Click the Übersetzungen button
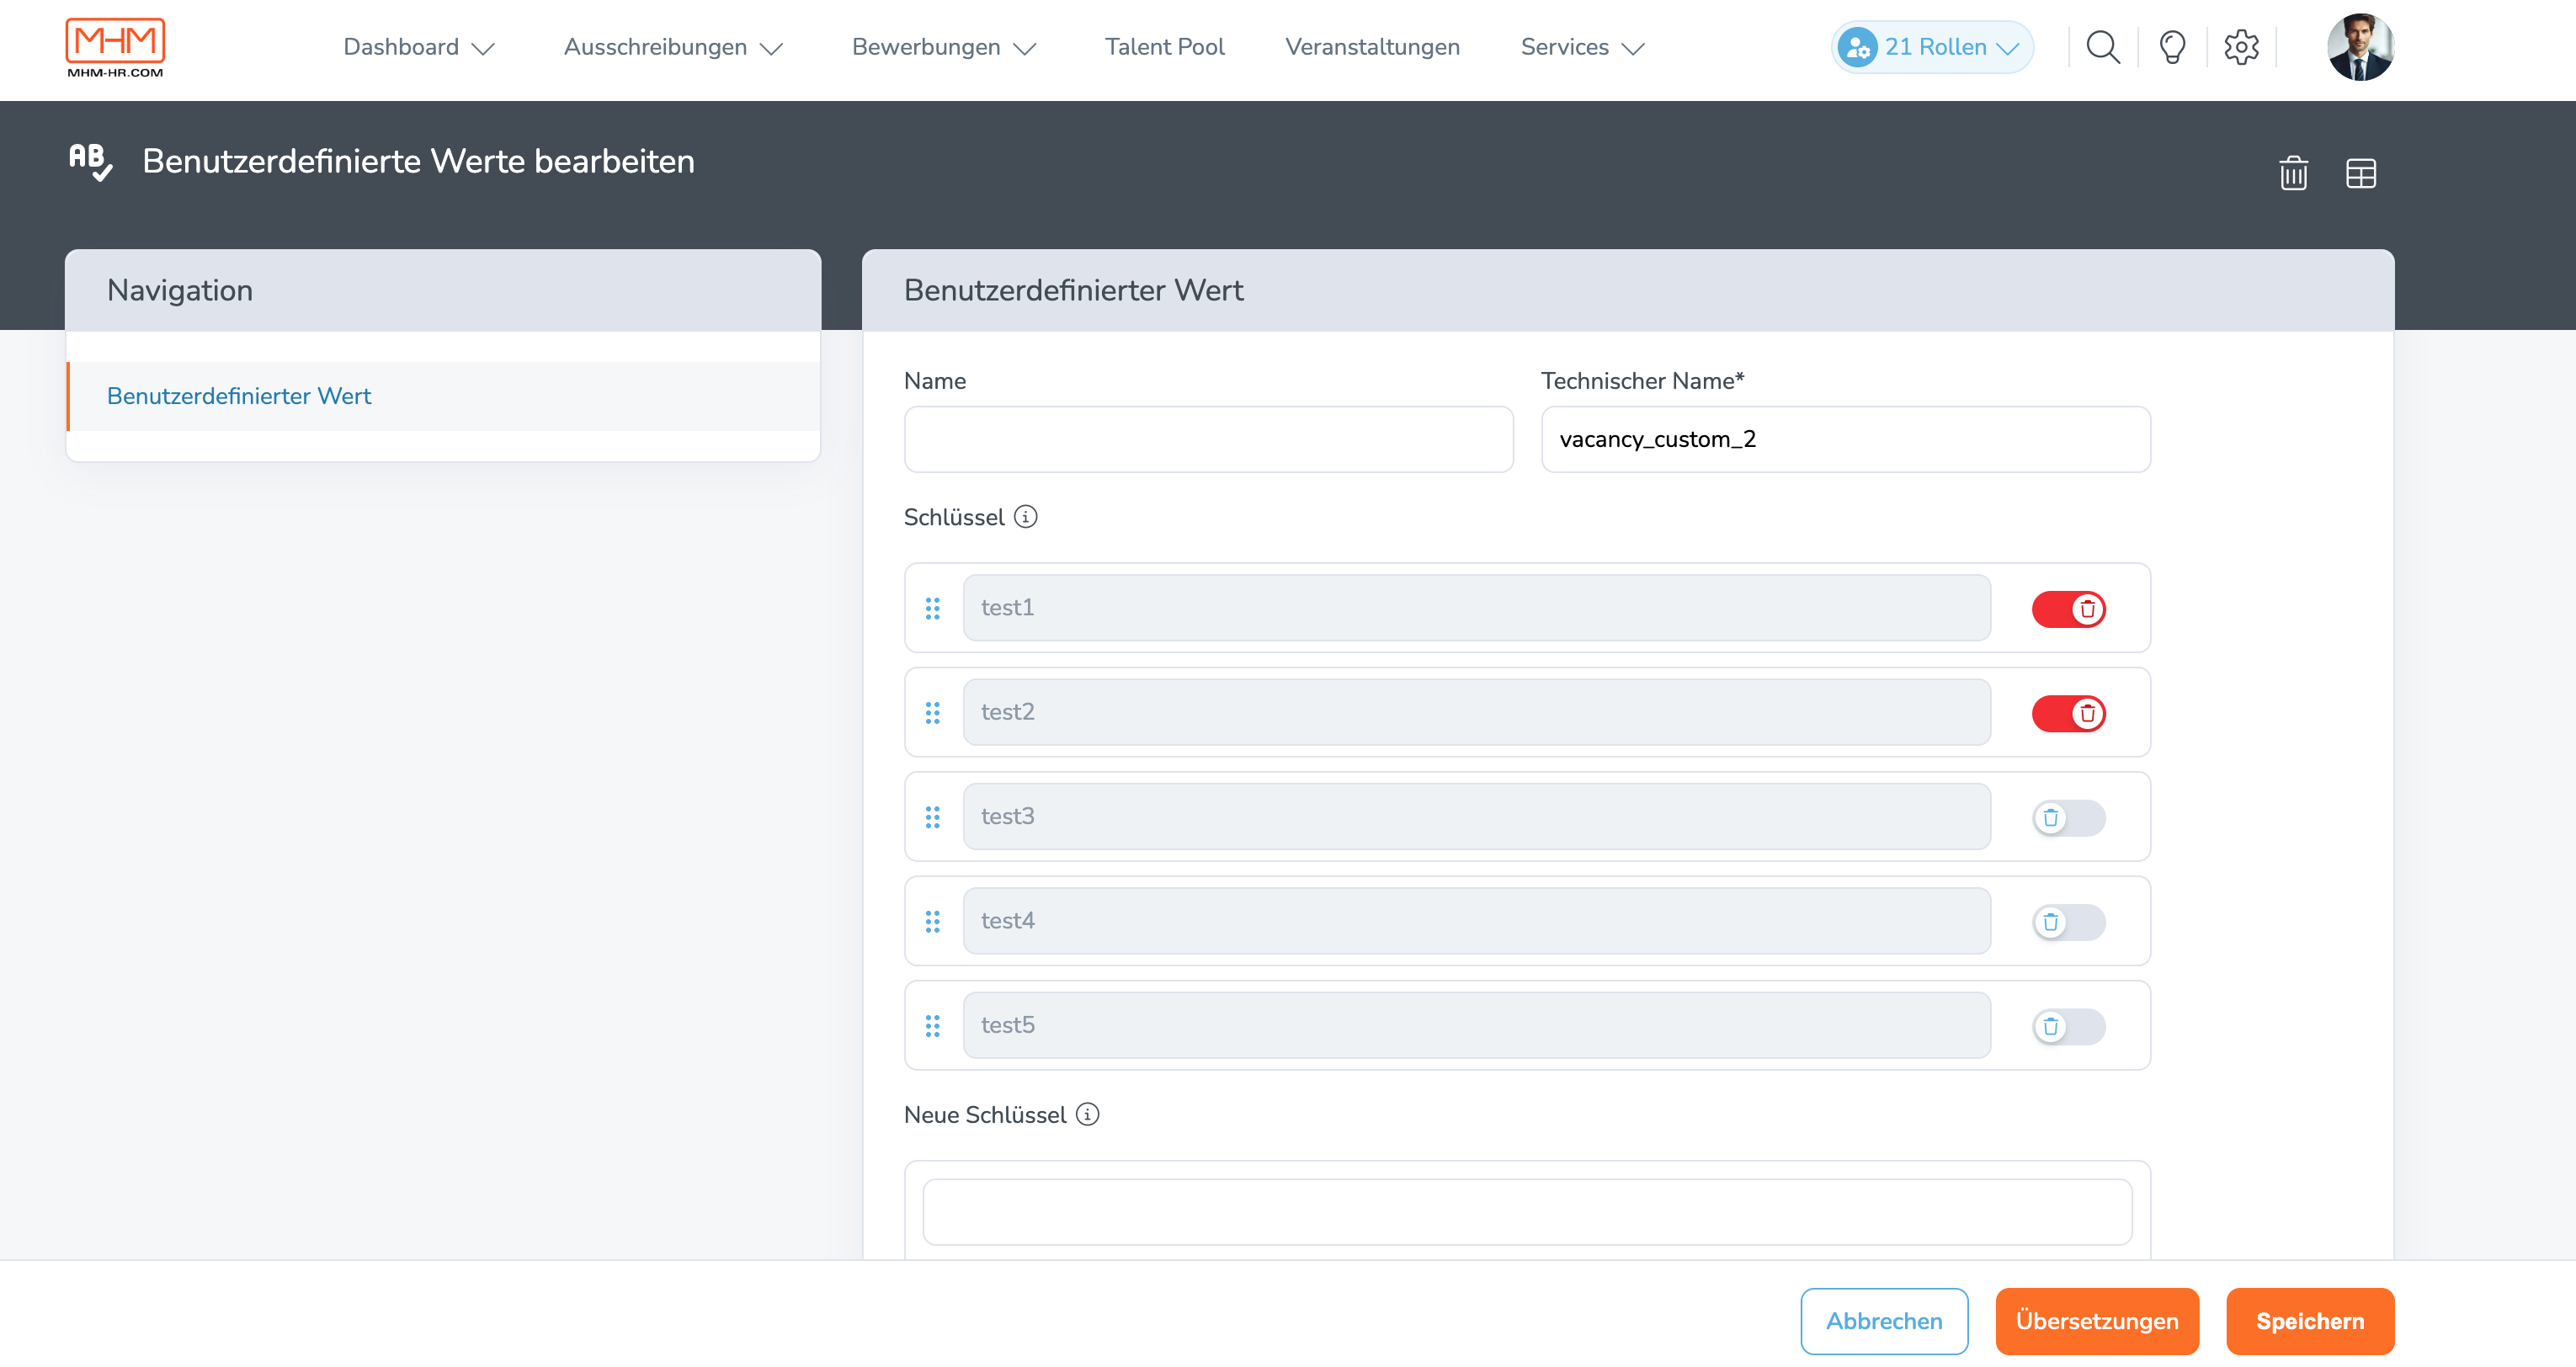 (2097, 1321)
